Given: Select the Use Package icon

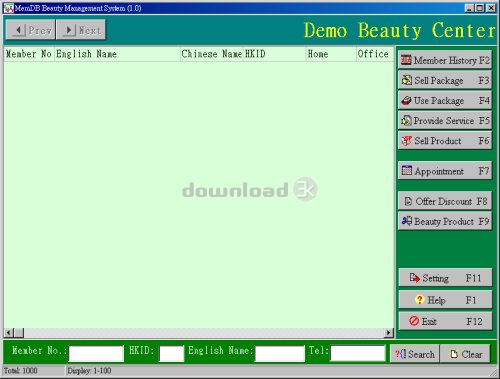Looking at the screenshot, I should click(x=406, y=101).
